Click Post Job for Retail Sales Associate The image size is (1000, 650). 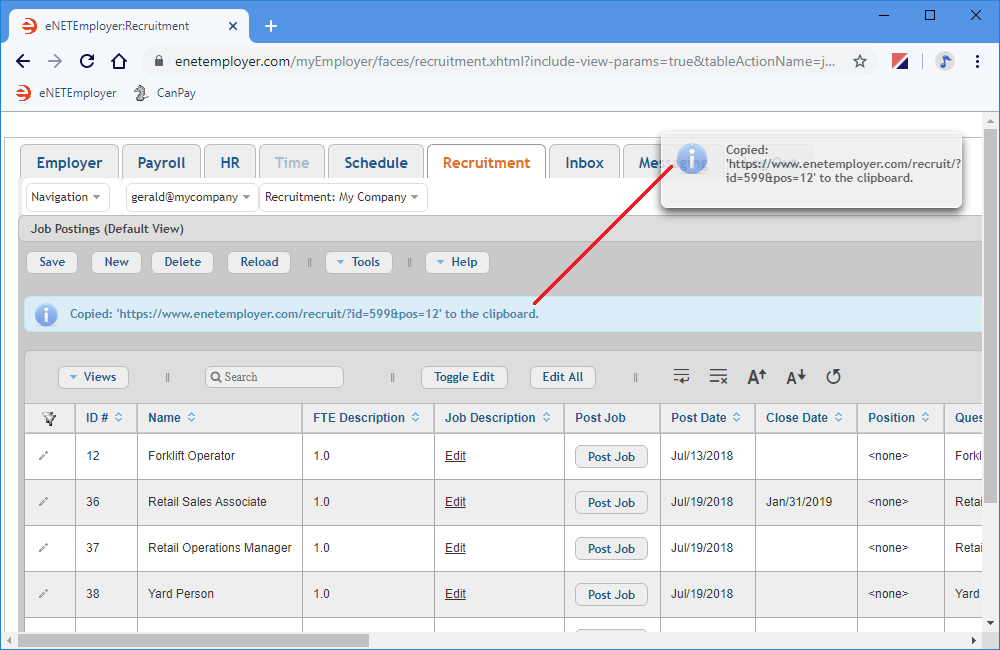tap(611, 503)
